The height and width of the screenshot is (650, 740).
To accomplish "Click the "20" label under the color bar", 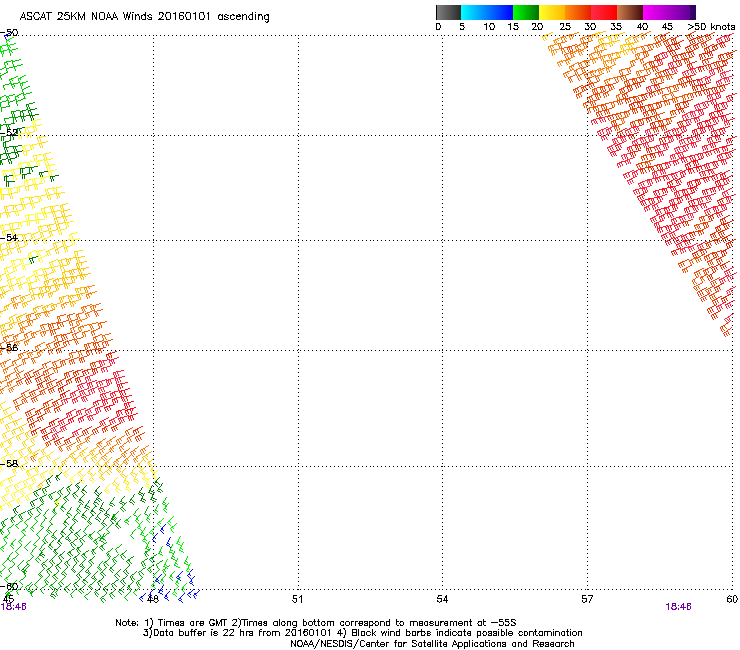I will point(538,27).
